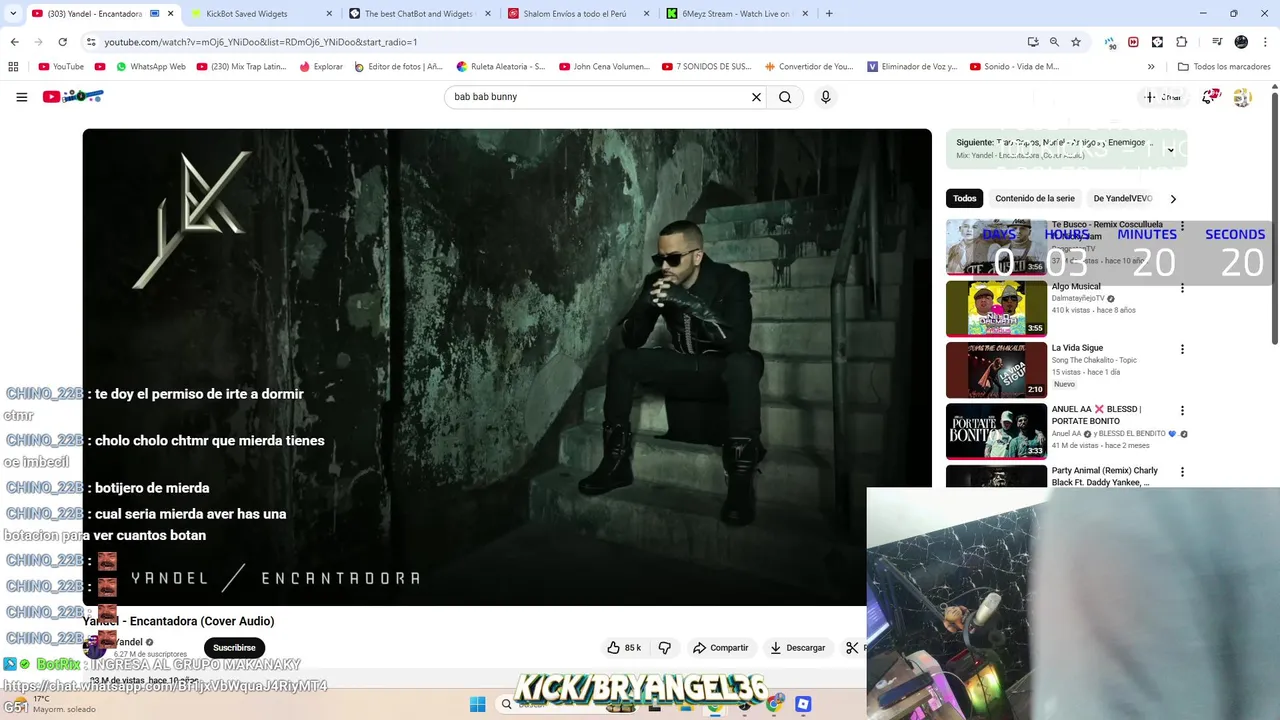Dislike the video with thumbs down
Screen dimensions: 1280x720
pyautogui.click(x=664, y=648)
